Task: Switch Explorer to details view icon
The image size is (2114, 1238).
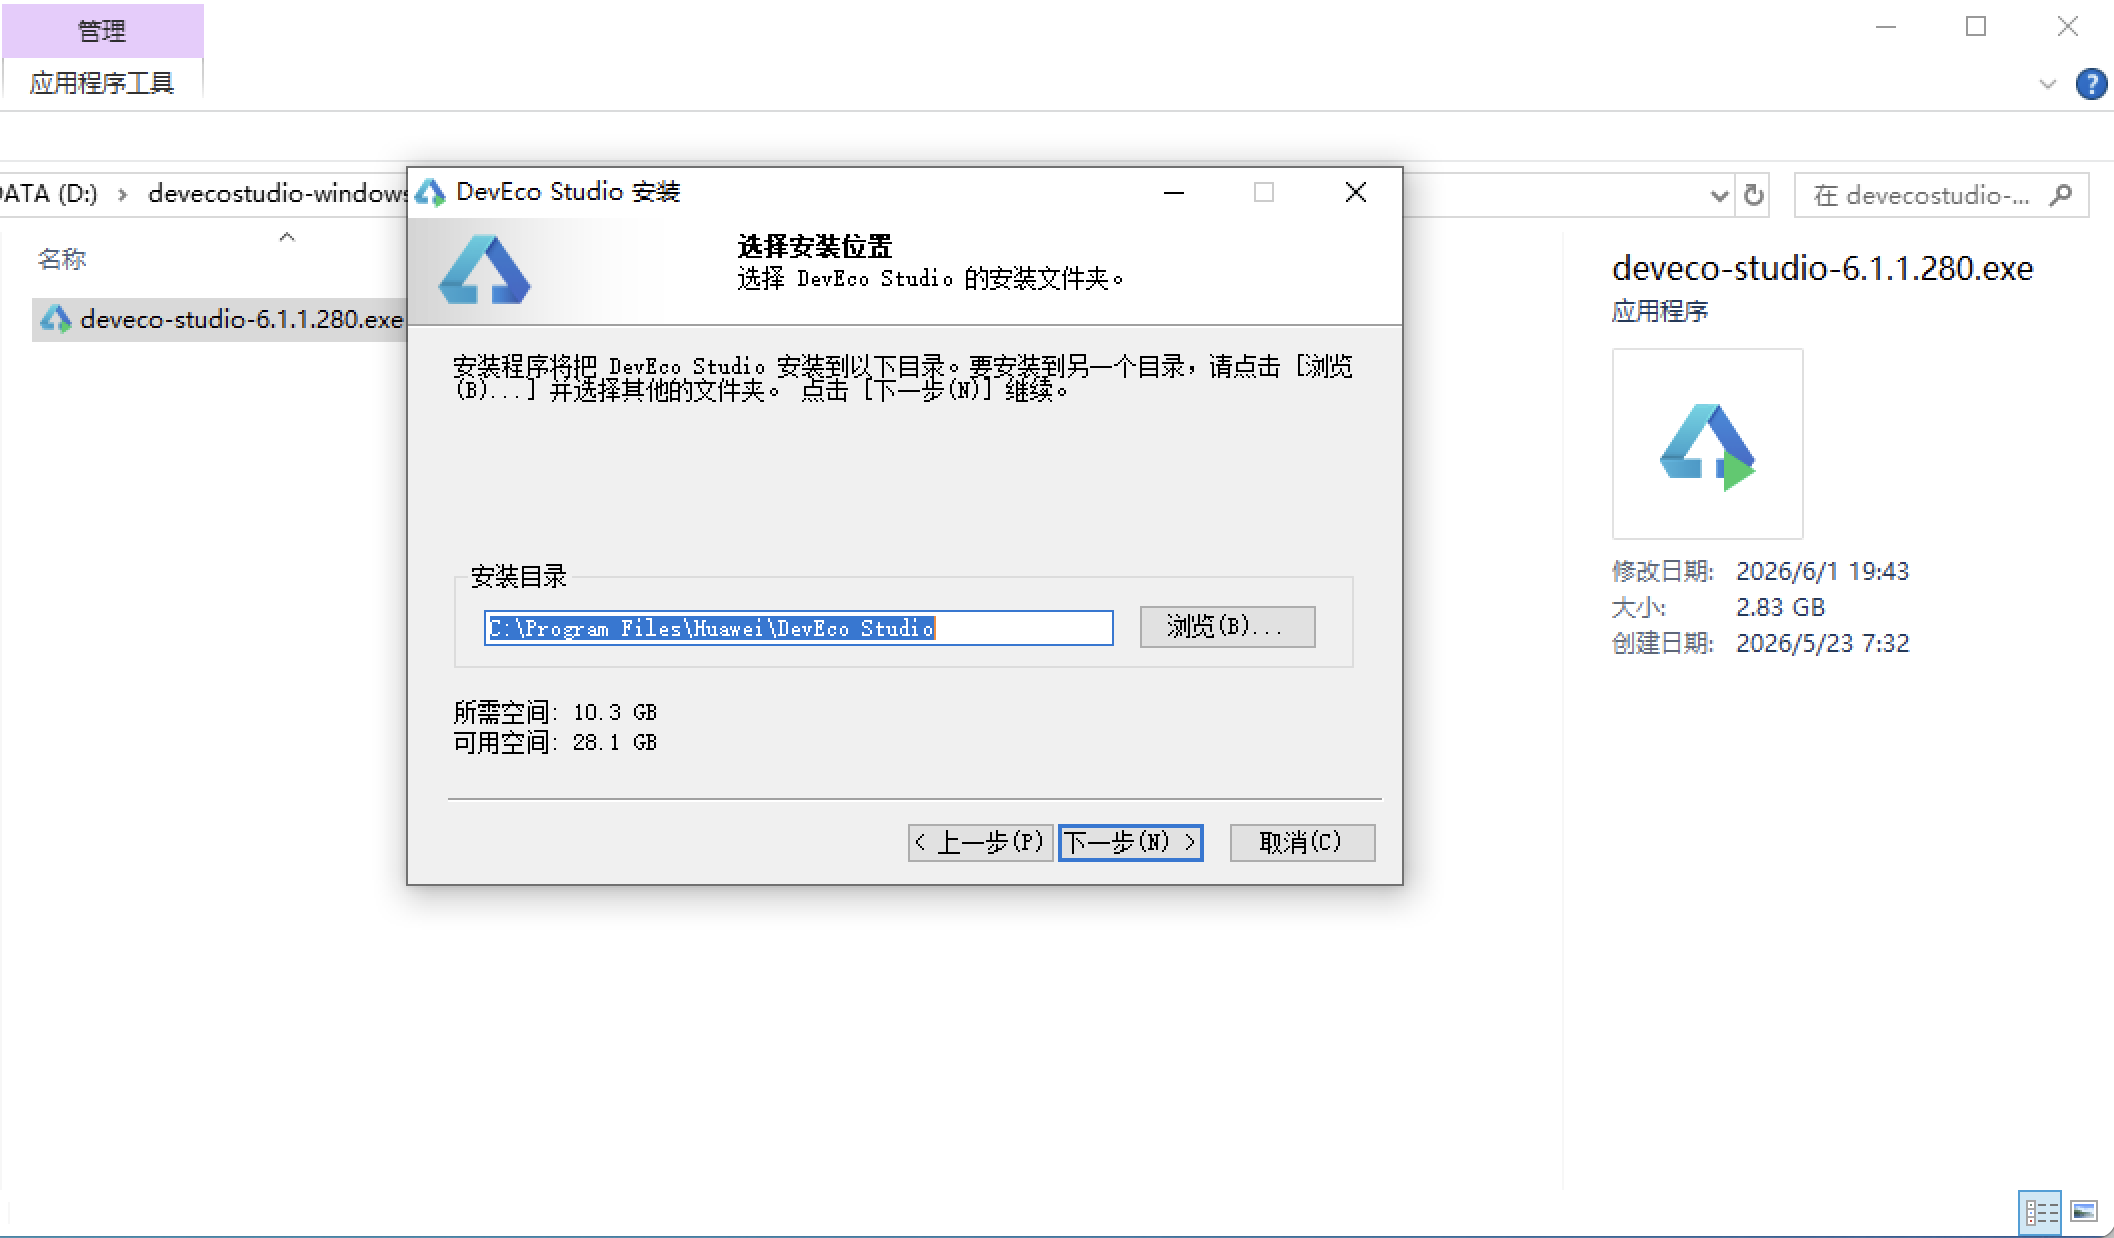Action: point(2041,1213)
